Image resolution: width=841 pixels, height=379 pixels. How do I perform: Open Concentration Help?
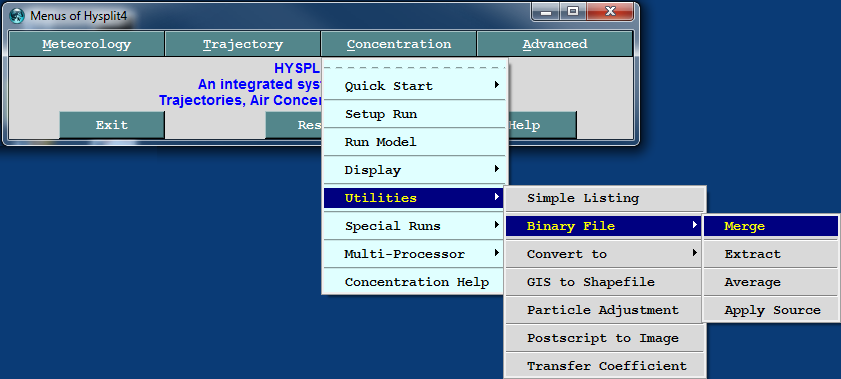415,281
